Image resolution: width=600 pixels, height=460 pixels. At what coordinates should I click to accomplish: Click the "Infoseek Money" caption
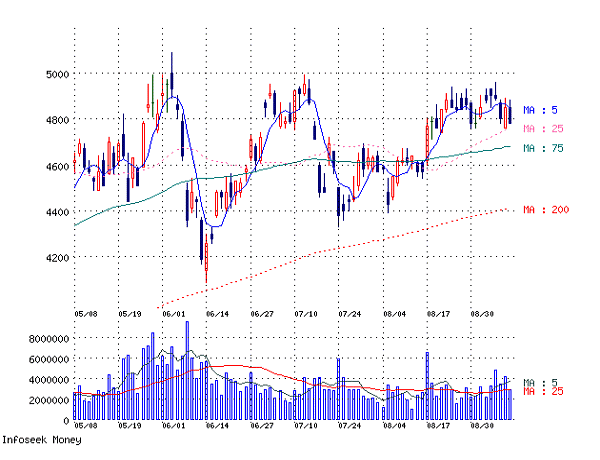tap(42, 440)
